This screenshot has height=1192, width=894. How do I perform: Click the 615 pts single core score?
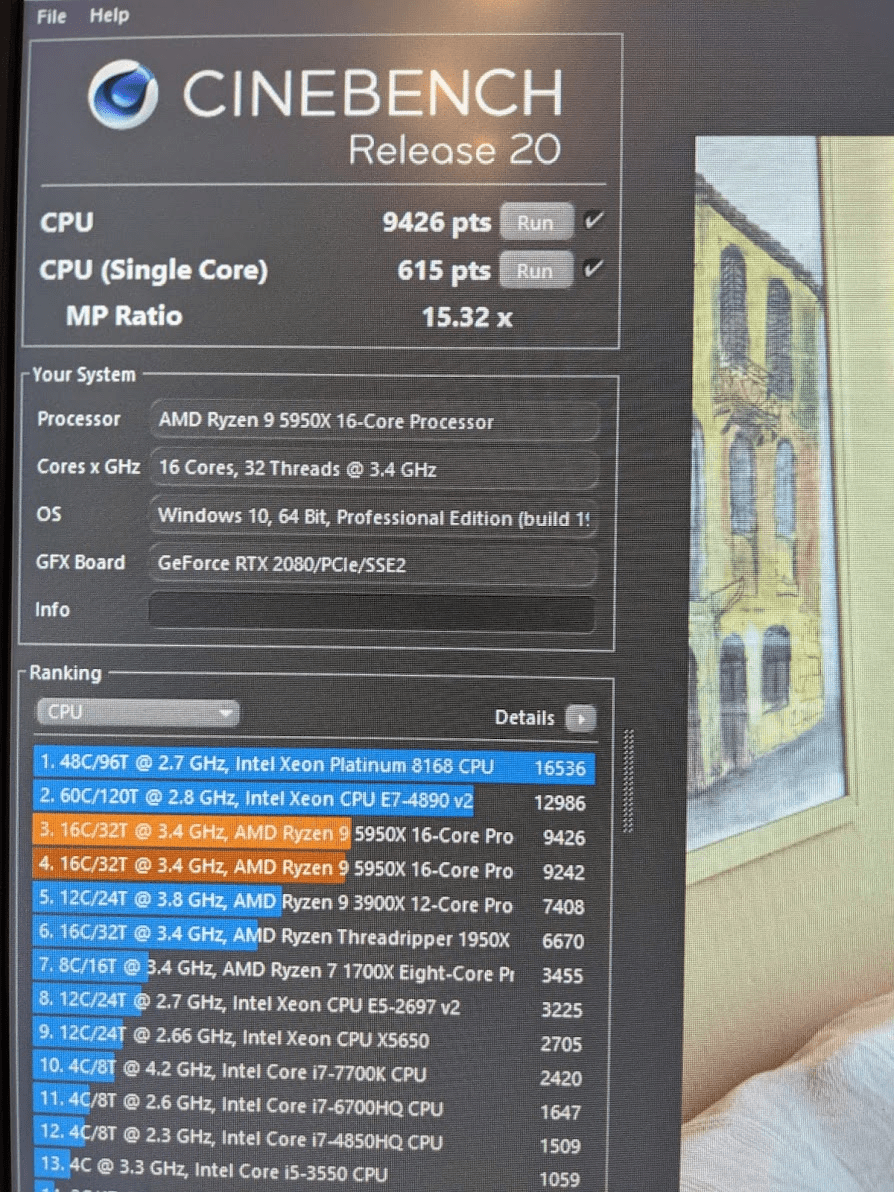[444, 270]
